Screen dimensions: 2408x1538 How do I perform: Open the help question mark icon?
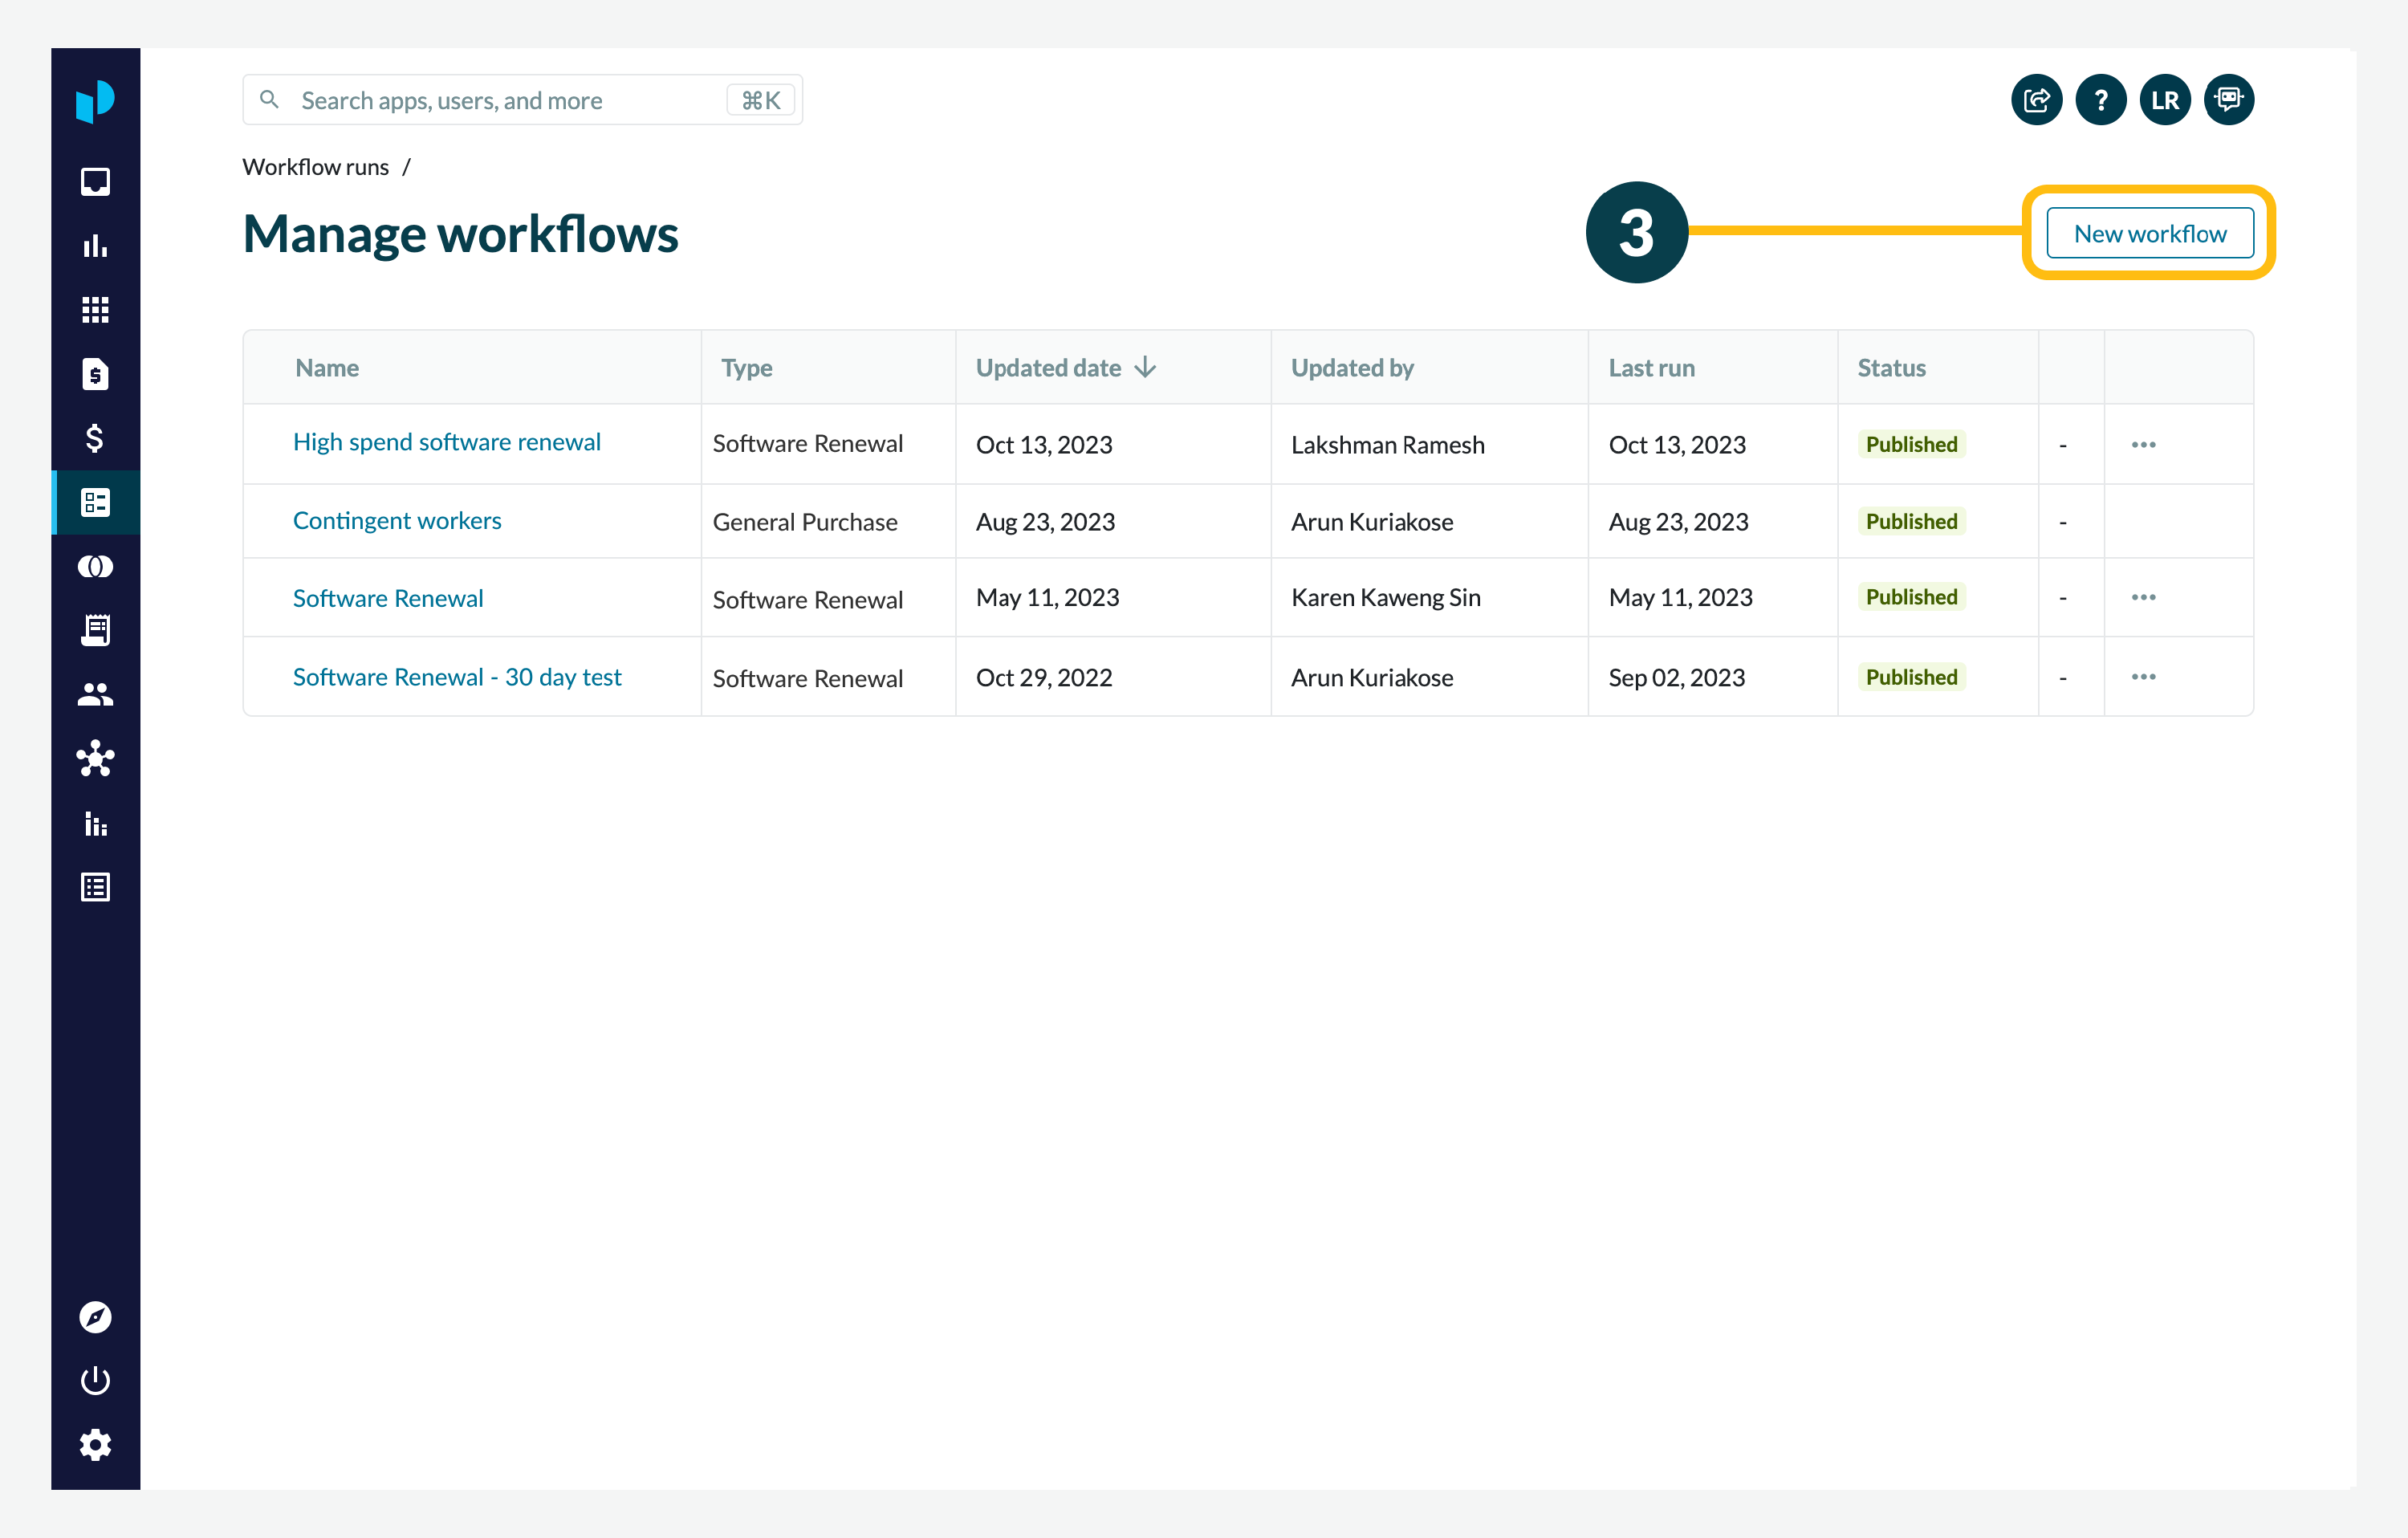2100,100
